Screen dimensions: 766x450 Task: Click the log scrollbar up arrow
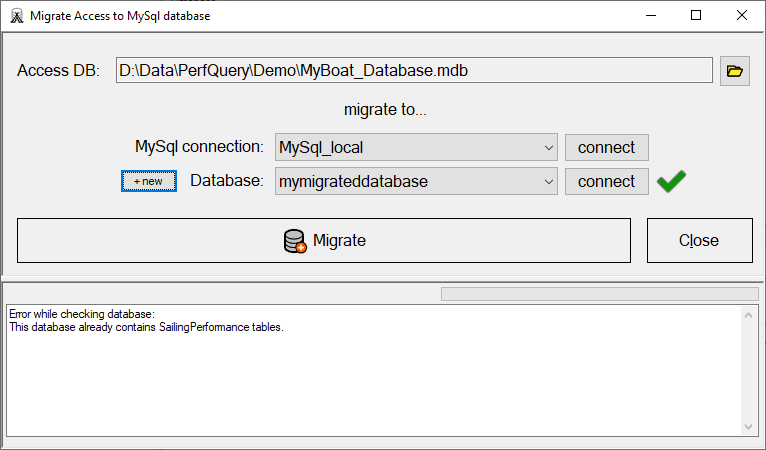[x=748, y=315]
